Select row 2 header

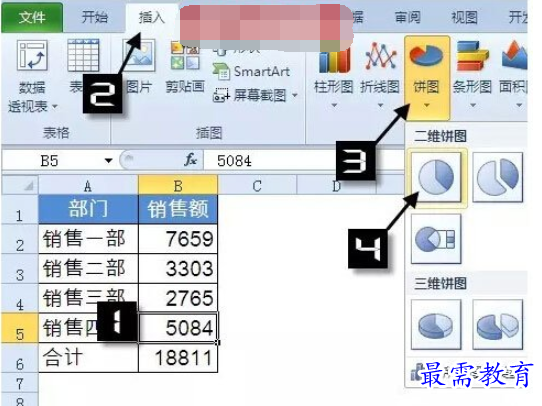click(x=20, y=239)
